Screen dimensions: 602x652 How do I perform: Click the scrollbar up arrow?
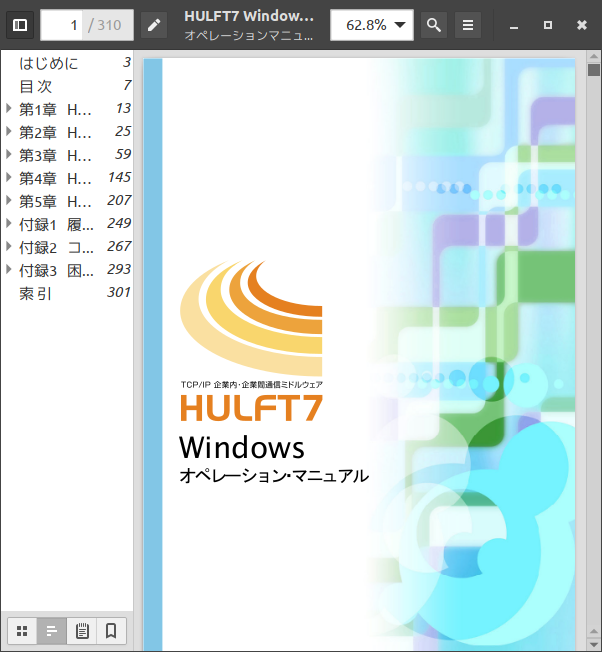coord(594,56)
